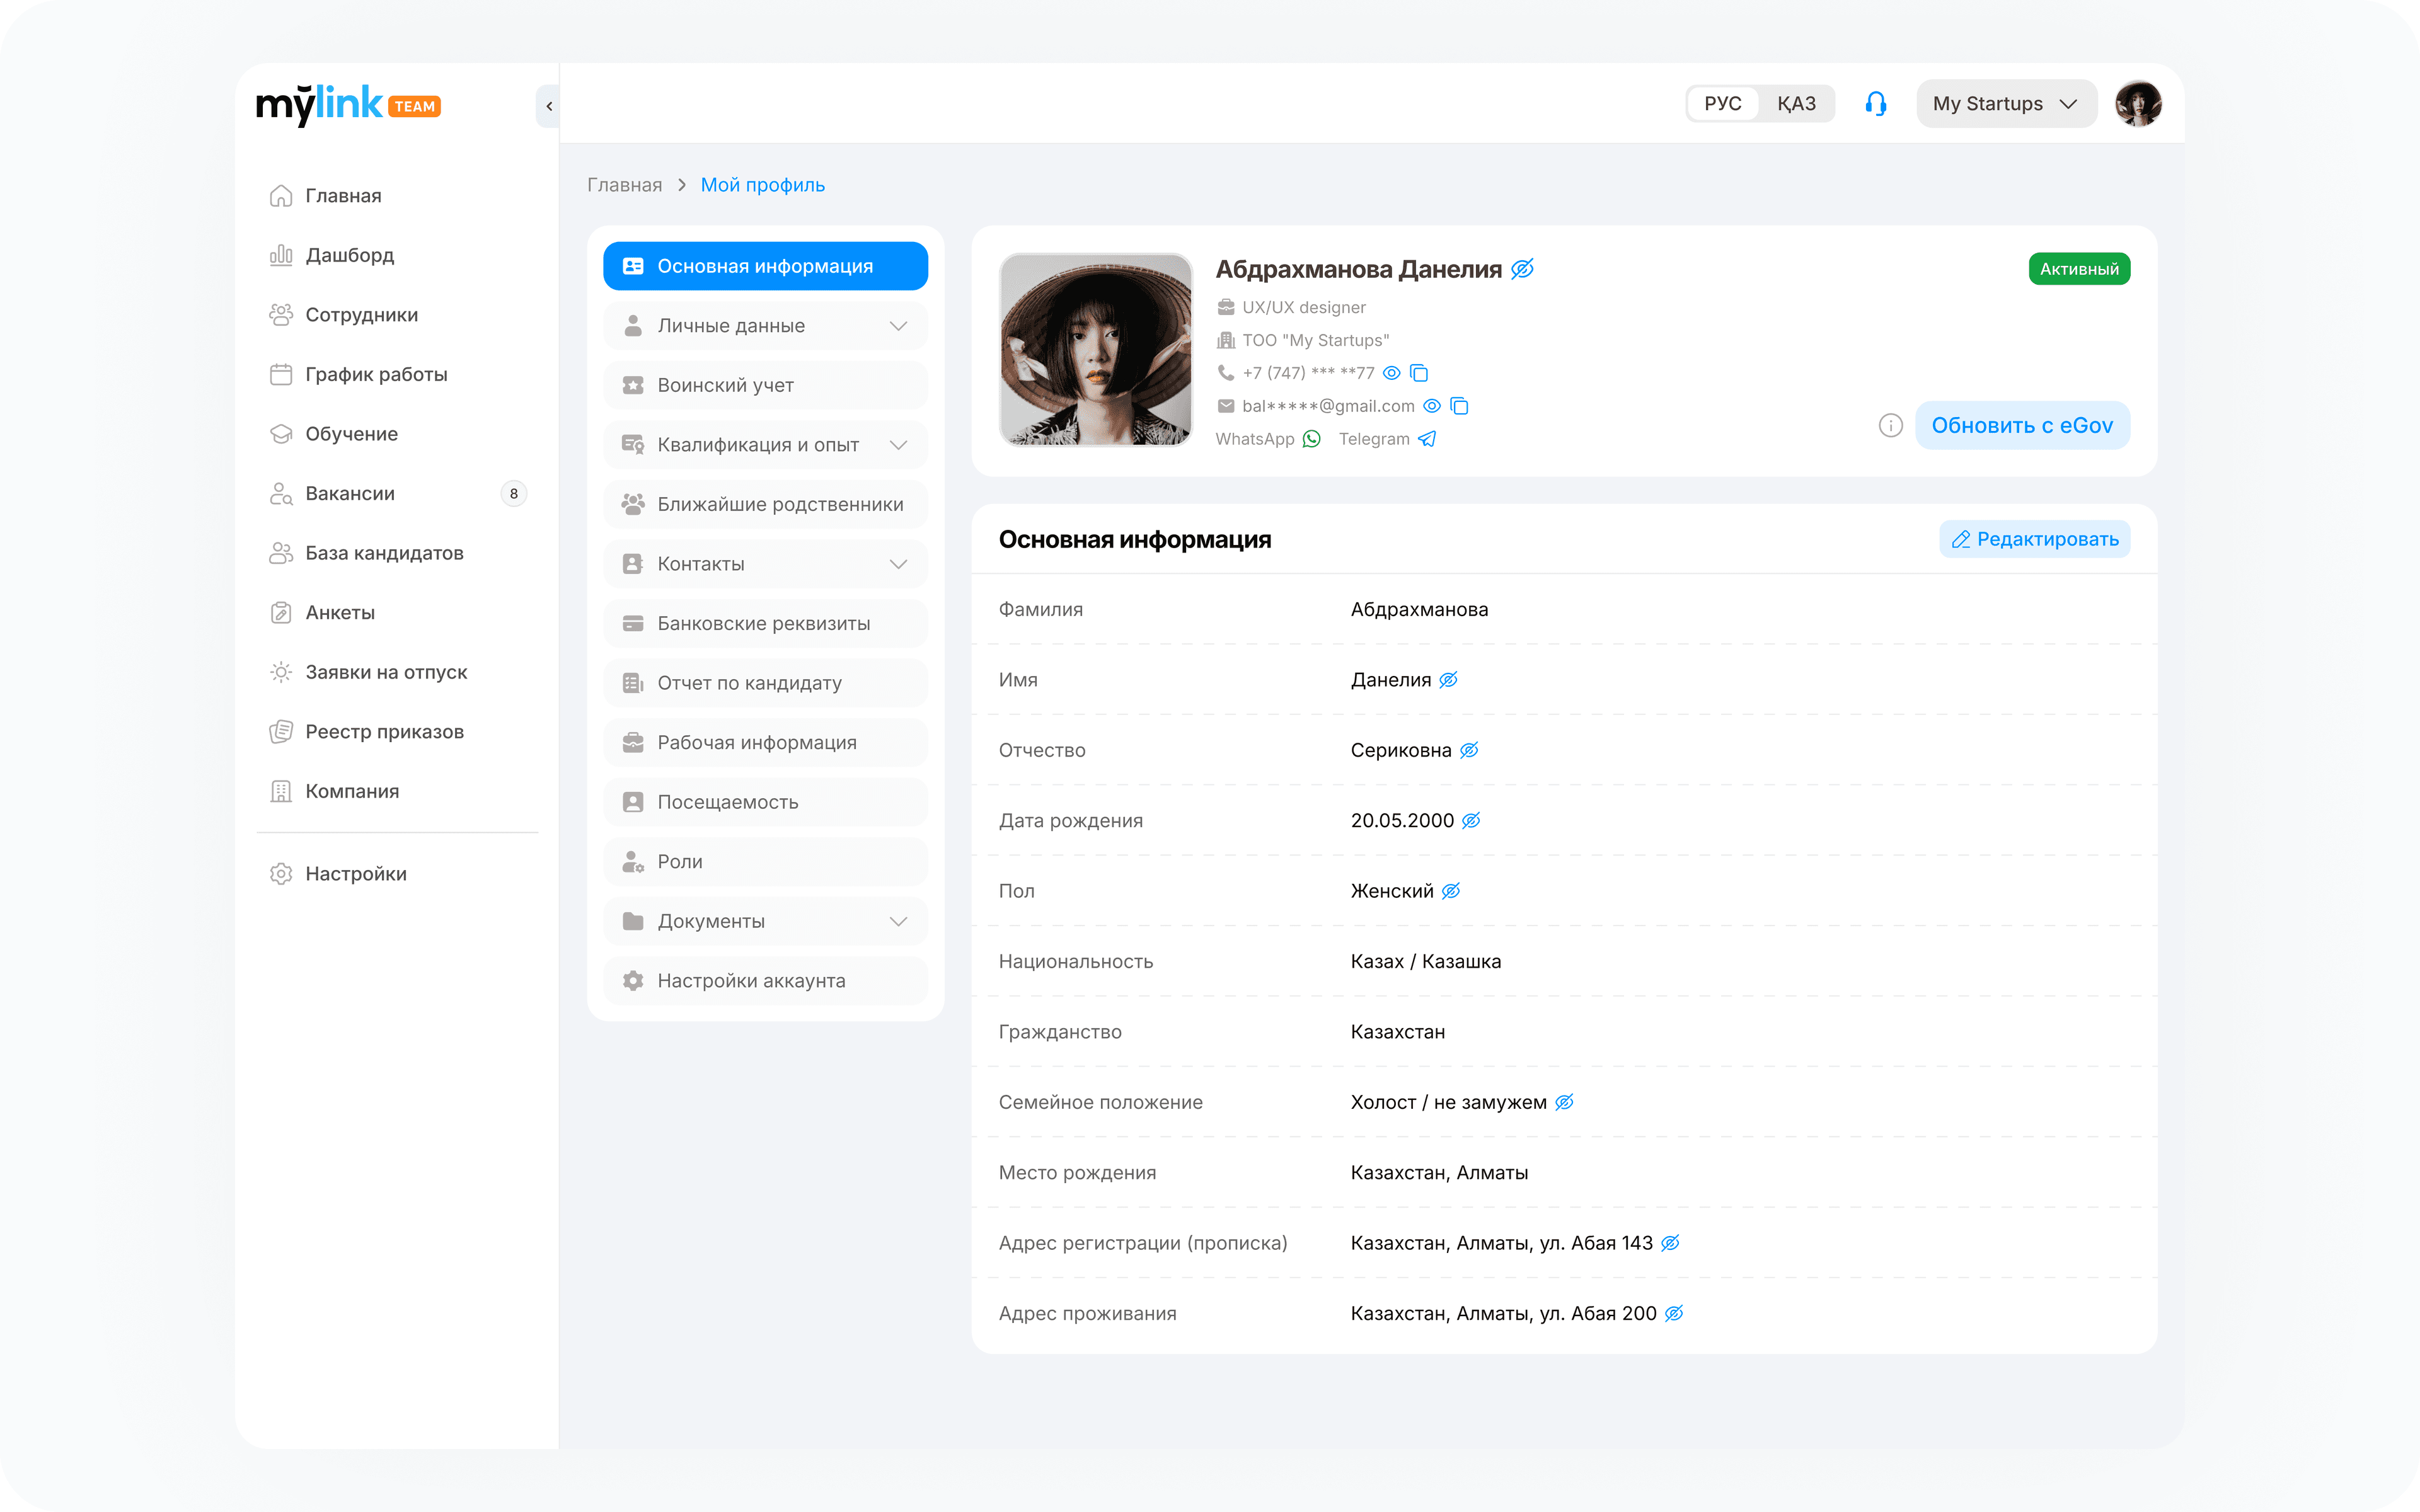Image resolution: width=2420 pixels, height=1512 pixels.
Task: Expand the Личные данные section
Action: click(765, 326)
